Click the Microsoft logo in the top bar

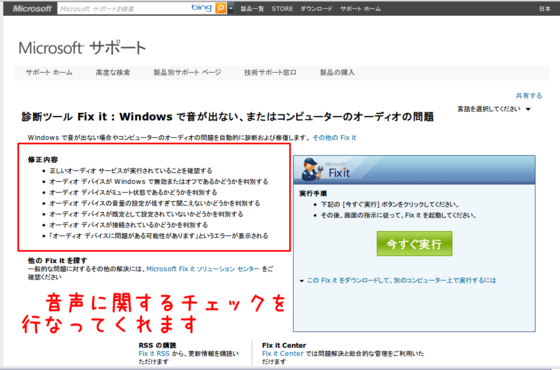click(x=32, y=9)
